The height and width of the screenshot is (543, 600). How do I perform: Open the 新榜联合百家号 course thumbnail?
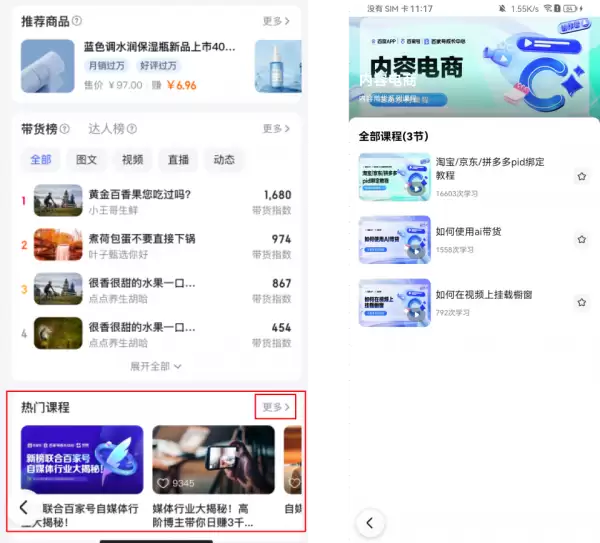tap(82, 460)
